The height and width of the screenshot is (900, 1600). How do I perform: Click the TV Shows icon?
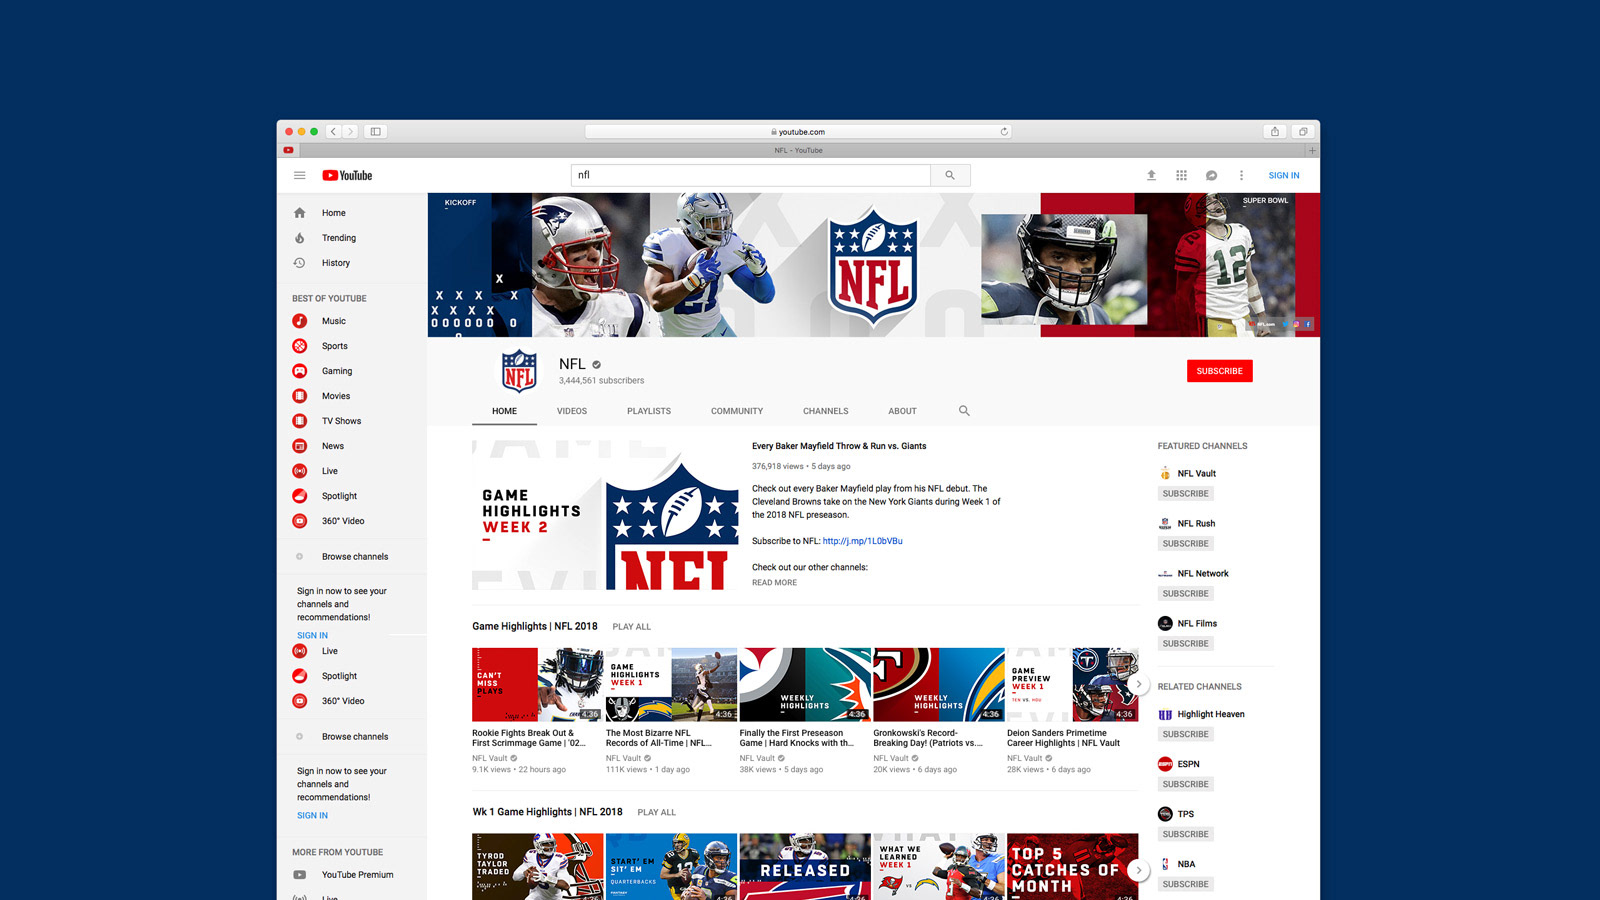299,421
